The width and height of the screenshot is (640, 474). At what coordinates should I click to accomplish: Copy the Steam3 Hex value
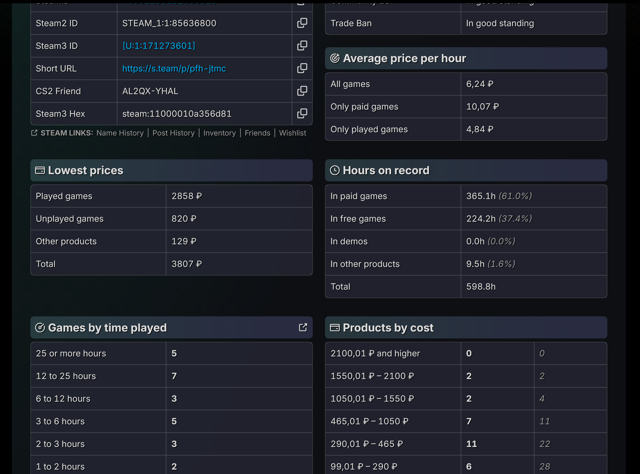[x=302, y=113]
